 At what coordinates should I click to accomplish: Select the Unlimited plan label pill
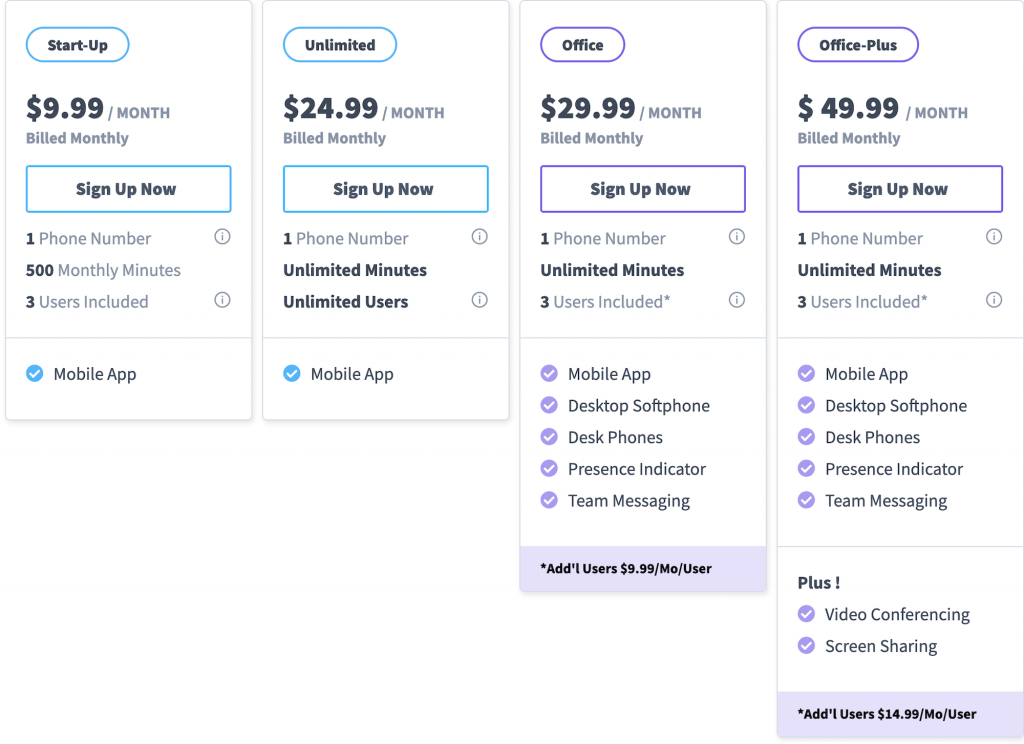pos(340,45)
